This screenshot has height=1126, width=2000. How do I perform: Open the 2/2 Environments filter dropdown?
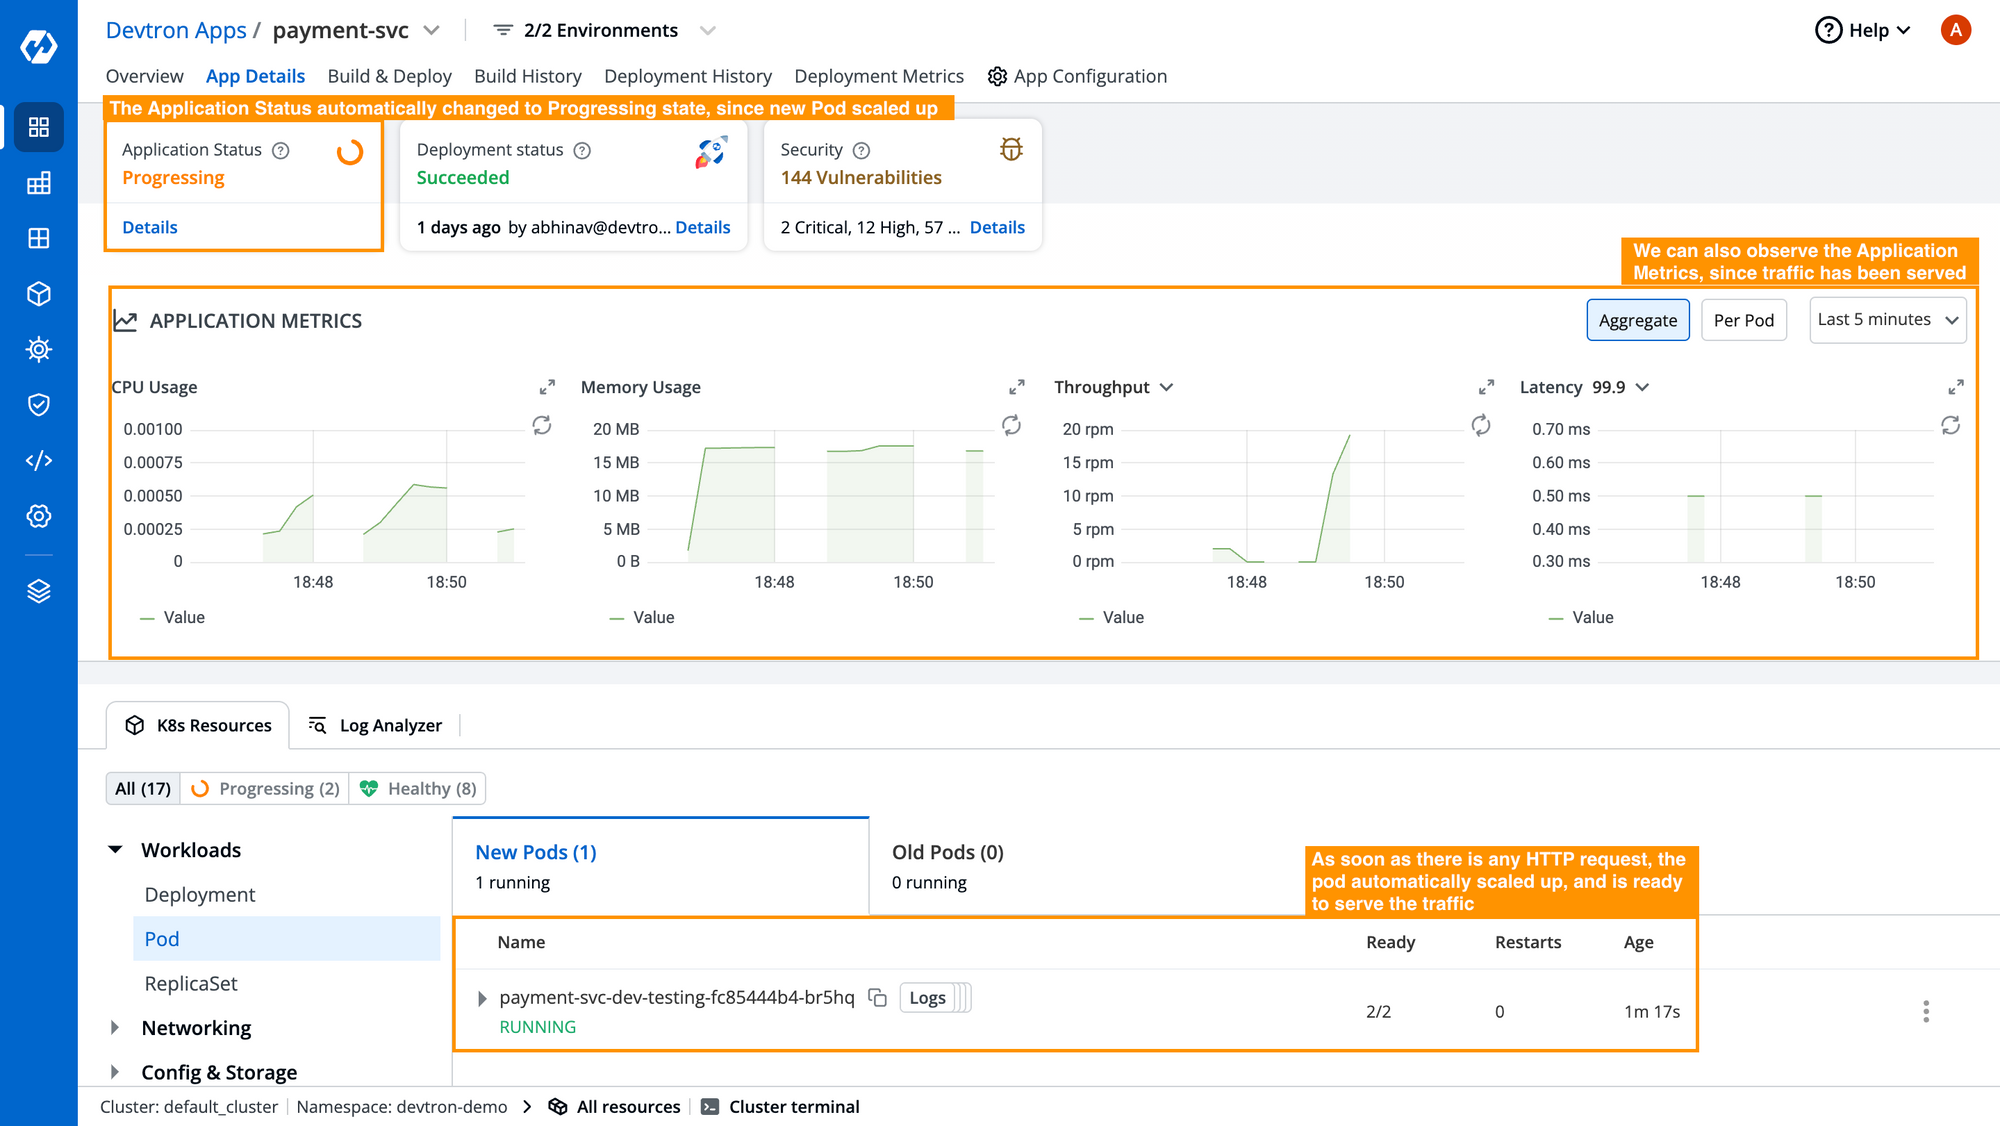click(x=606, y=30)
